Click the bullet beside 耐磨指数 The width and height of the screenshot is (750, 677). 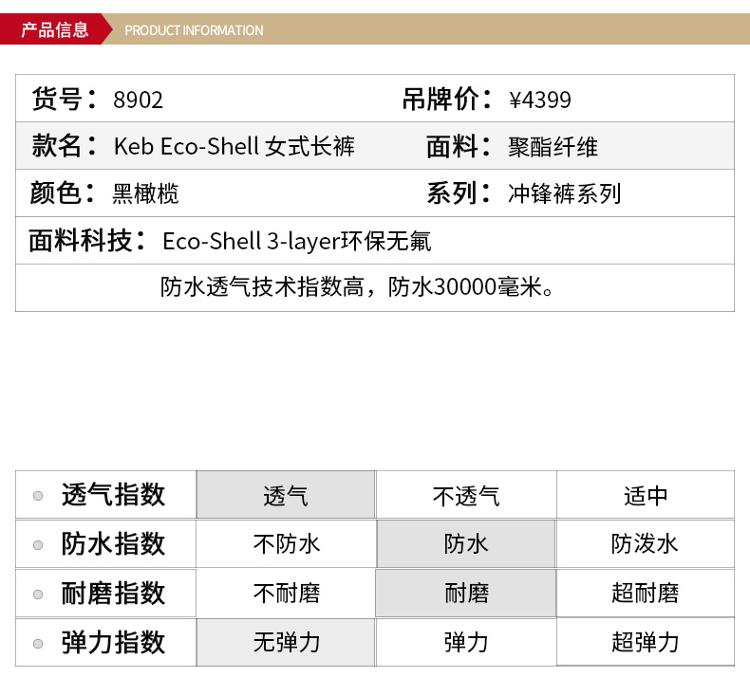(x=38, y=594)
